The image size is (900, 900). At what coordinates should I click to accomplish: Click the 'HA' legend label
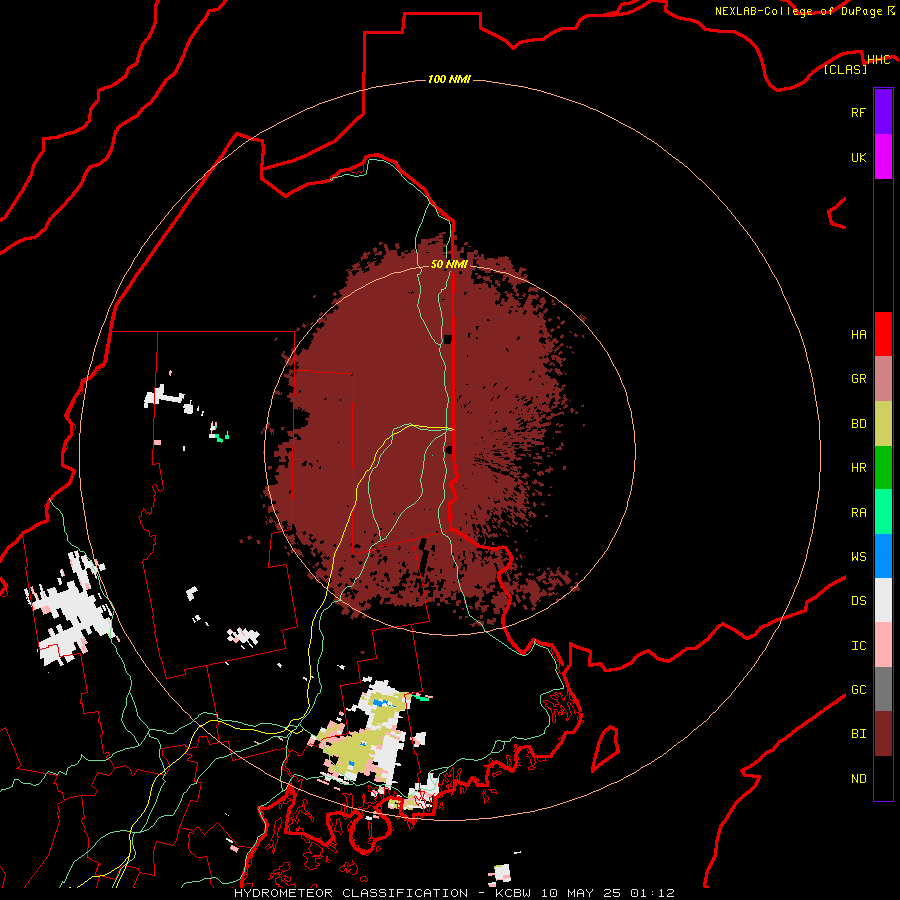[x=858, y=335]
